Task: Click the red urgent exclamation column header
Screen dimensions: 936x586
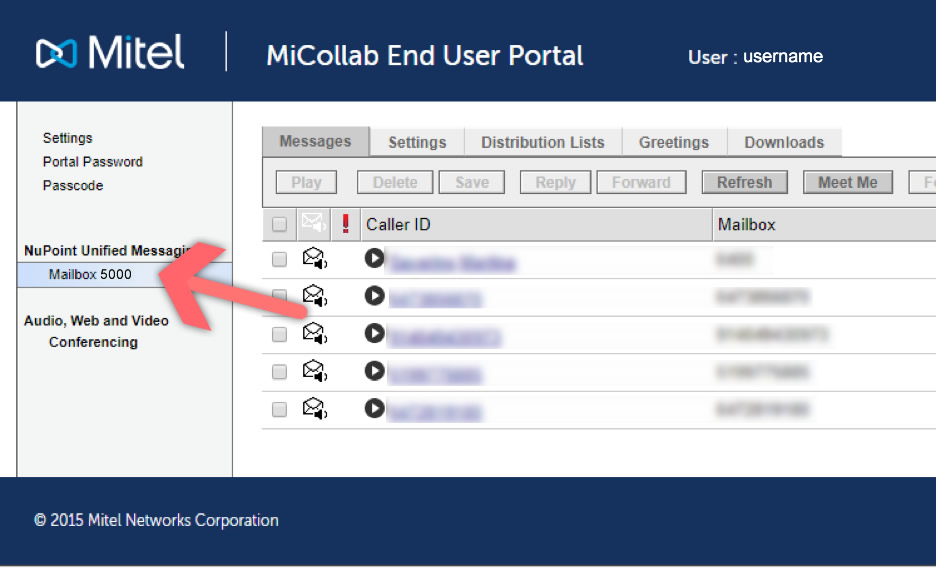Action: click(x=346, y=224)
